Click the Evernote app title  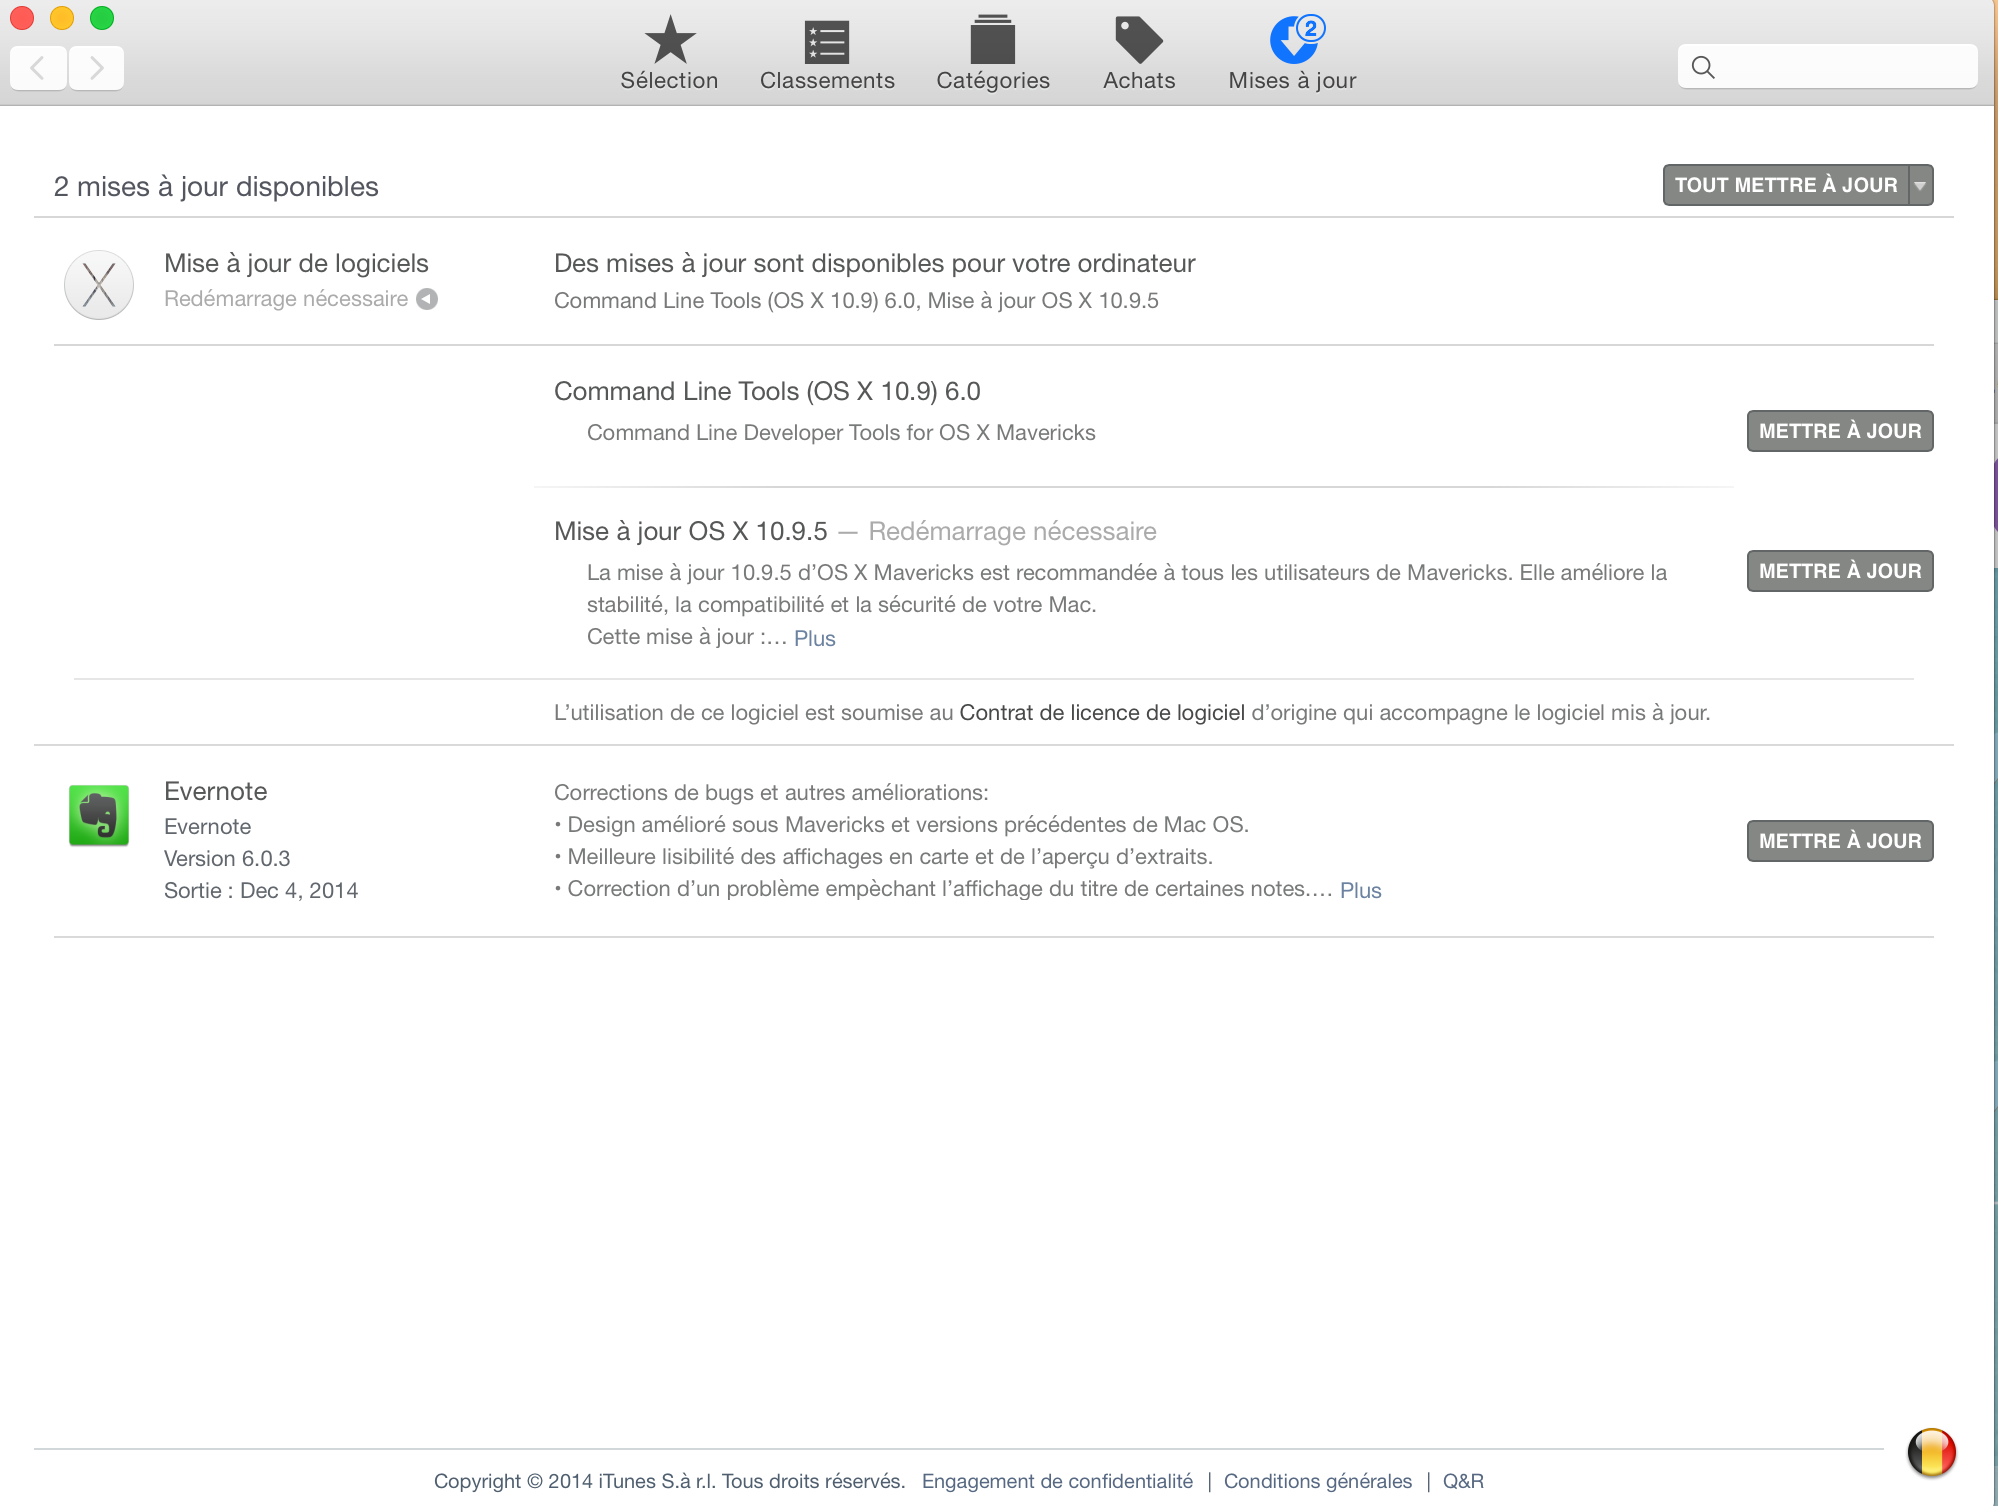point(216,791)
